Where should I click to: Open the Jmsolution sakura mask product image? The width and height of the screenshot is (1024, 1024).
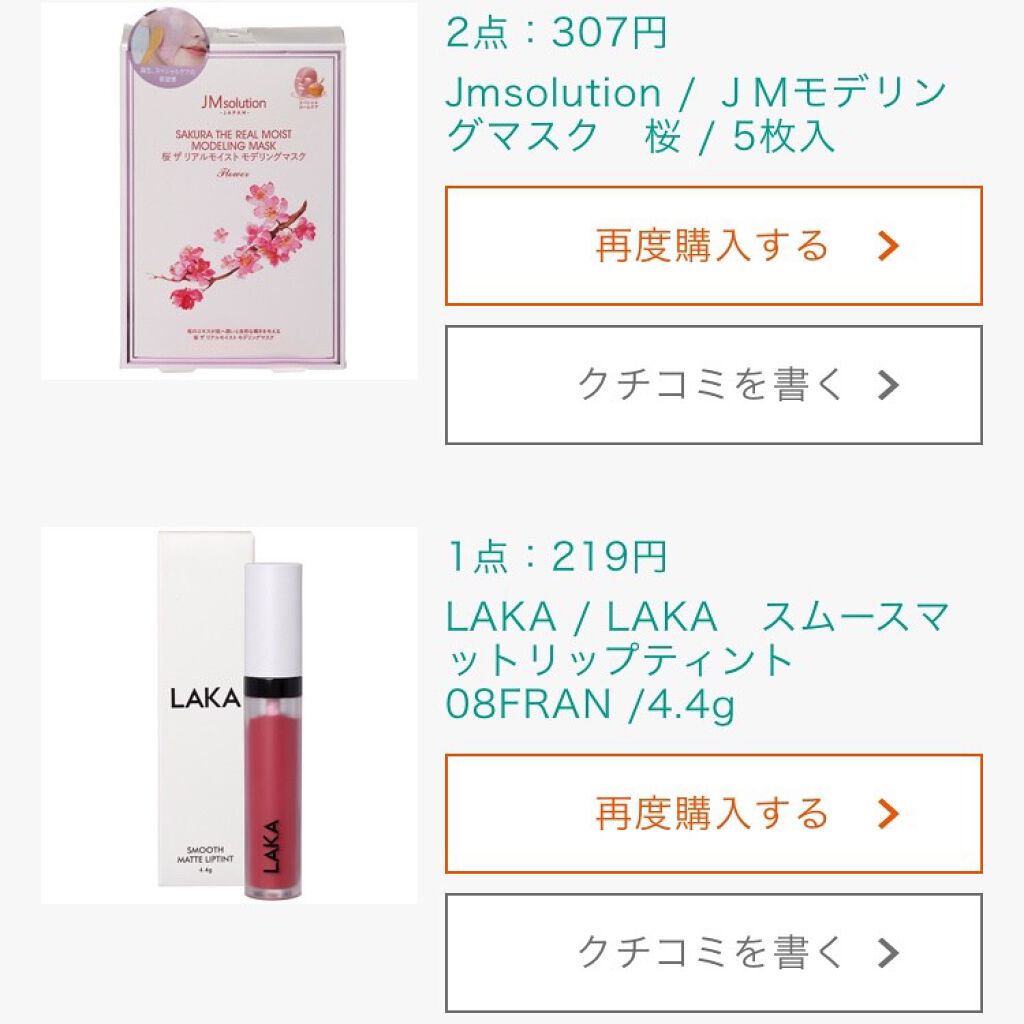coord(229,191)
